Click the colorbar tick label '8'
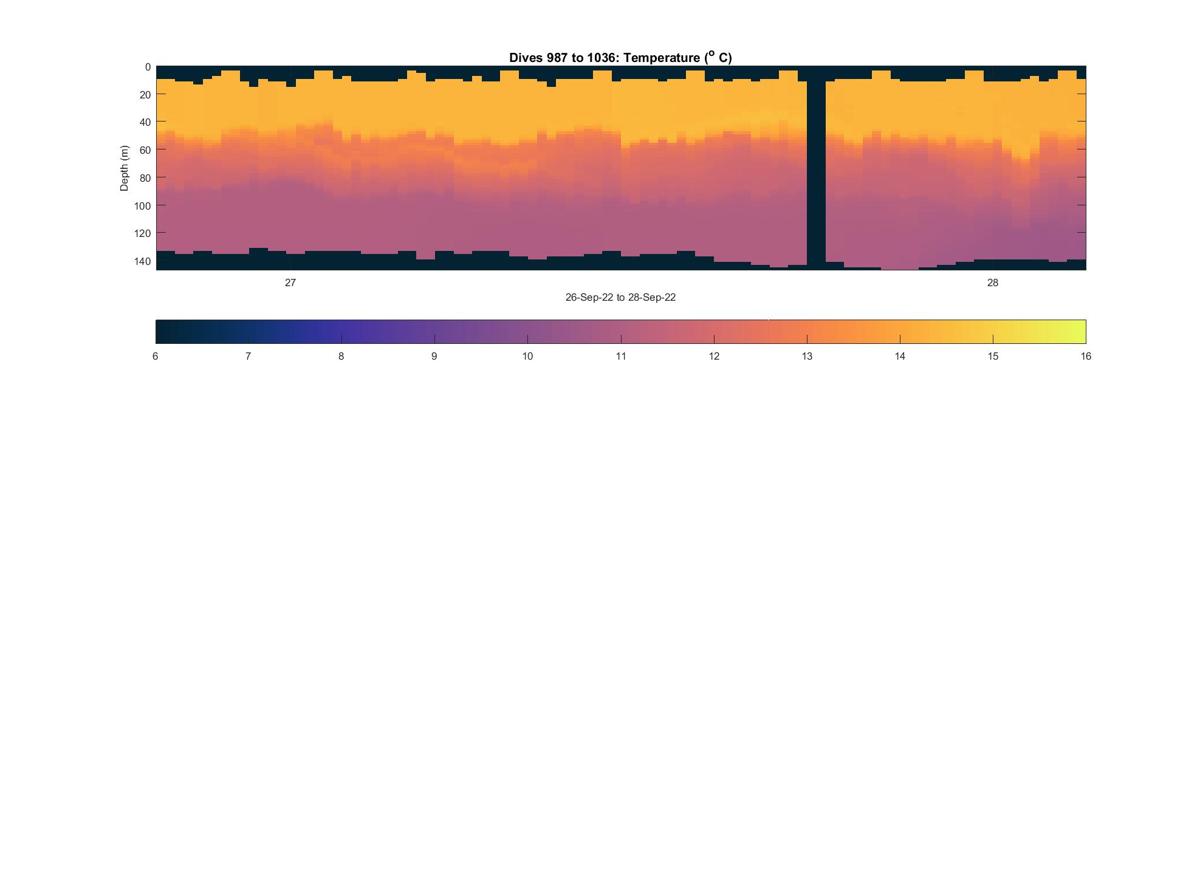Image resolution: width=1200 pixels, height=885 pixels. (x=341, y=356)
